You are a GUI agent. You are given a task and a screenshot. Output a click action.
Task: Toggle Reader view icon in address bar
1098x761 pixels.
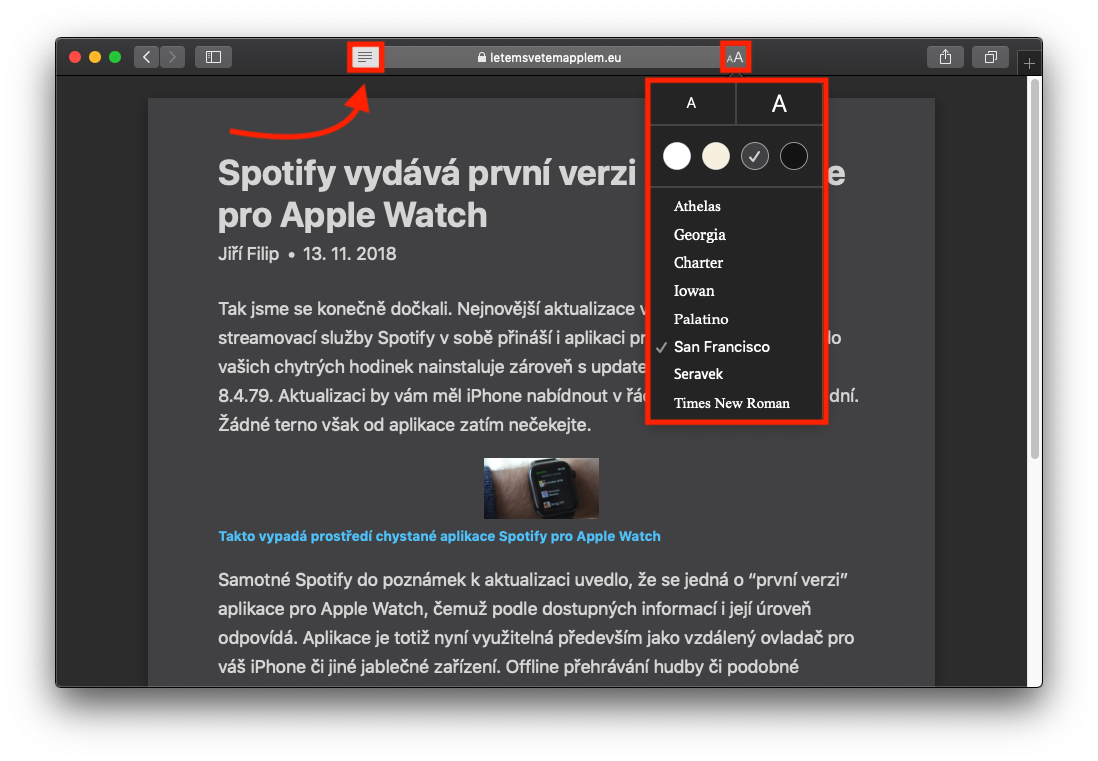click(x=365, y=57)
